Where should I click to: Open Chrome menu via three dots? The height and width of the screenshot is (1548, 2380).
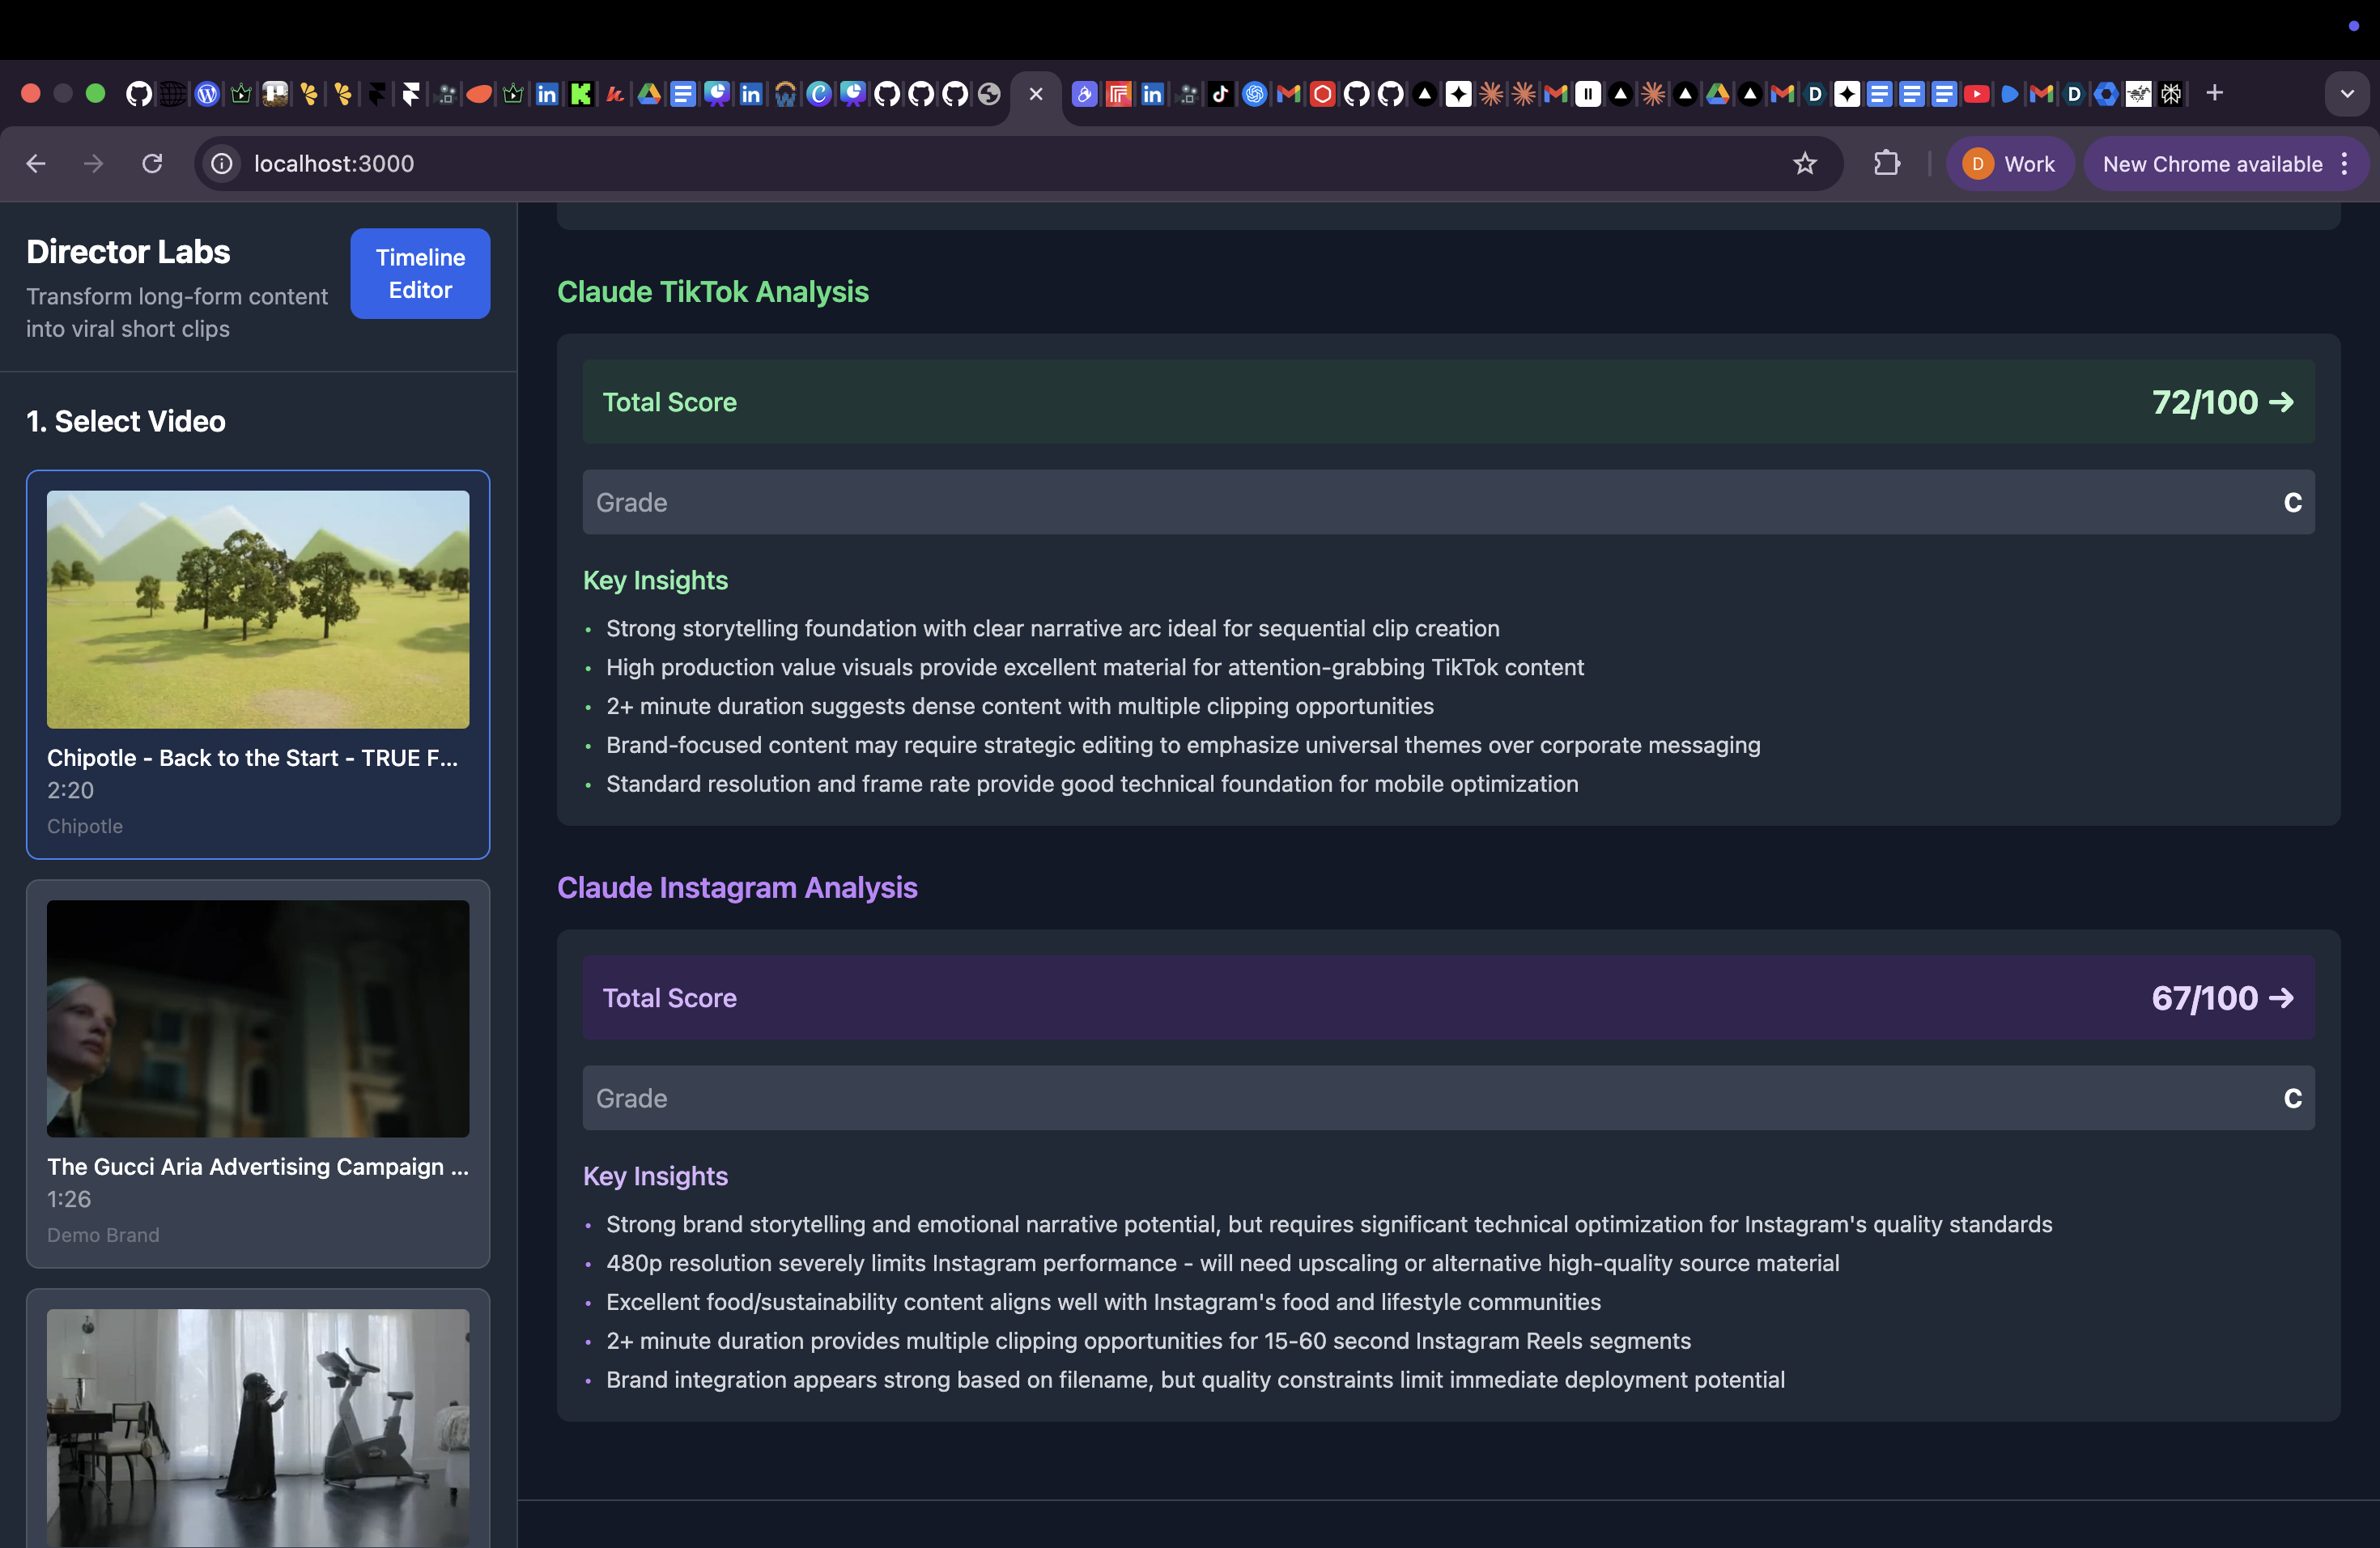(2345, 164)
